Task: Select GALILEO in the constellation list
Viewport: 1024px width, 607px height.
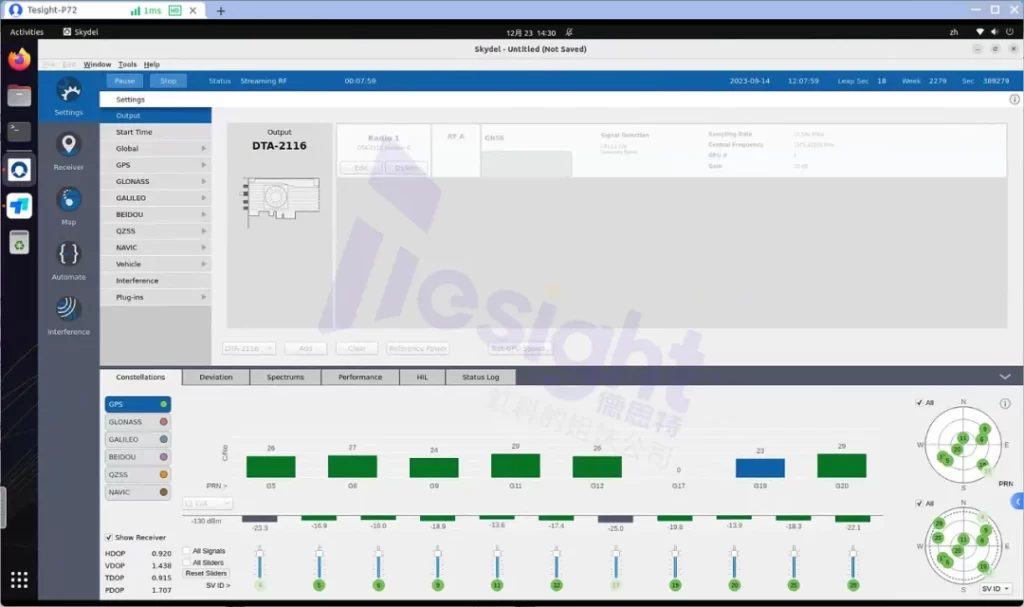Action: [x=137, y=439]
